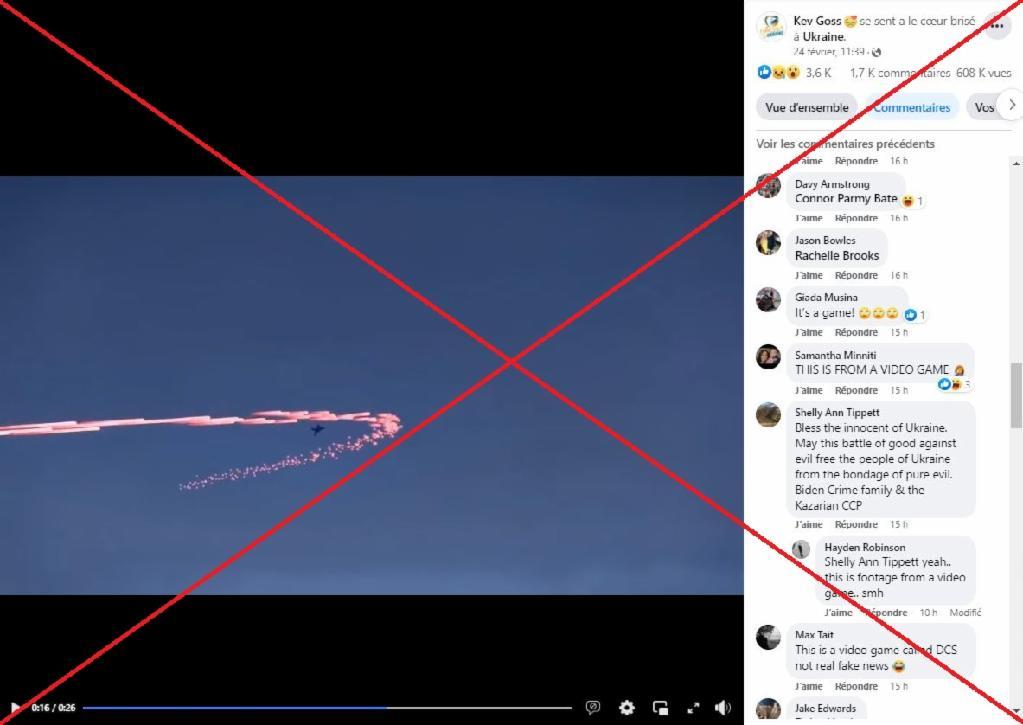This screenshot has height=725, width=1023.
Task: Open video settings gear icon
Action: click(x=627, y=707)
